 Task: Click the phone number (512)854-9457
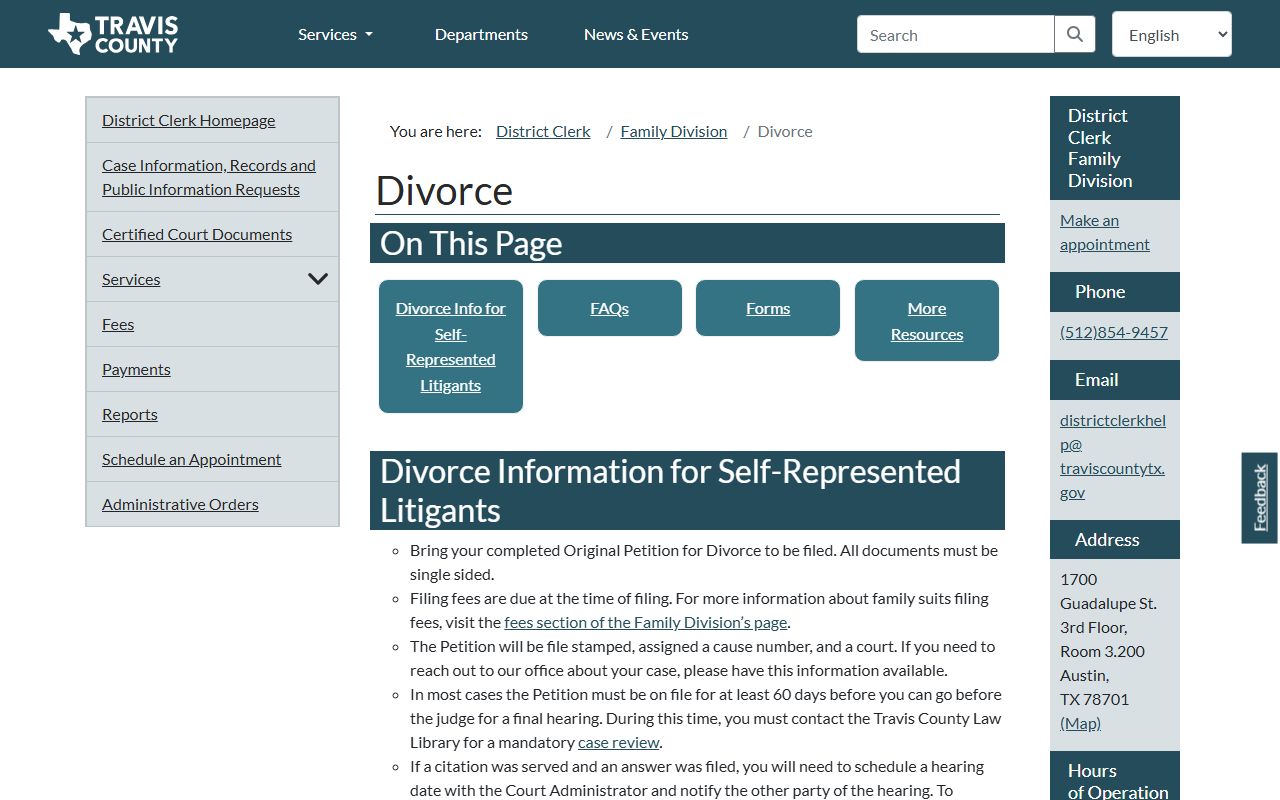pyautogui.click(x=1114, y=332)
